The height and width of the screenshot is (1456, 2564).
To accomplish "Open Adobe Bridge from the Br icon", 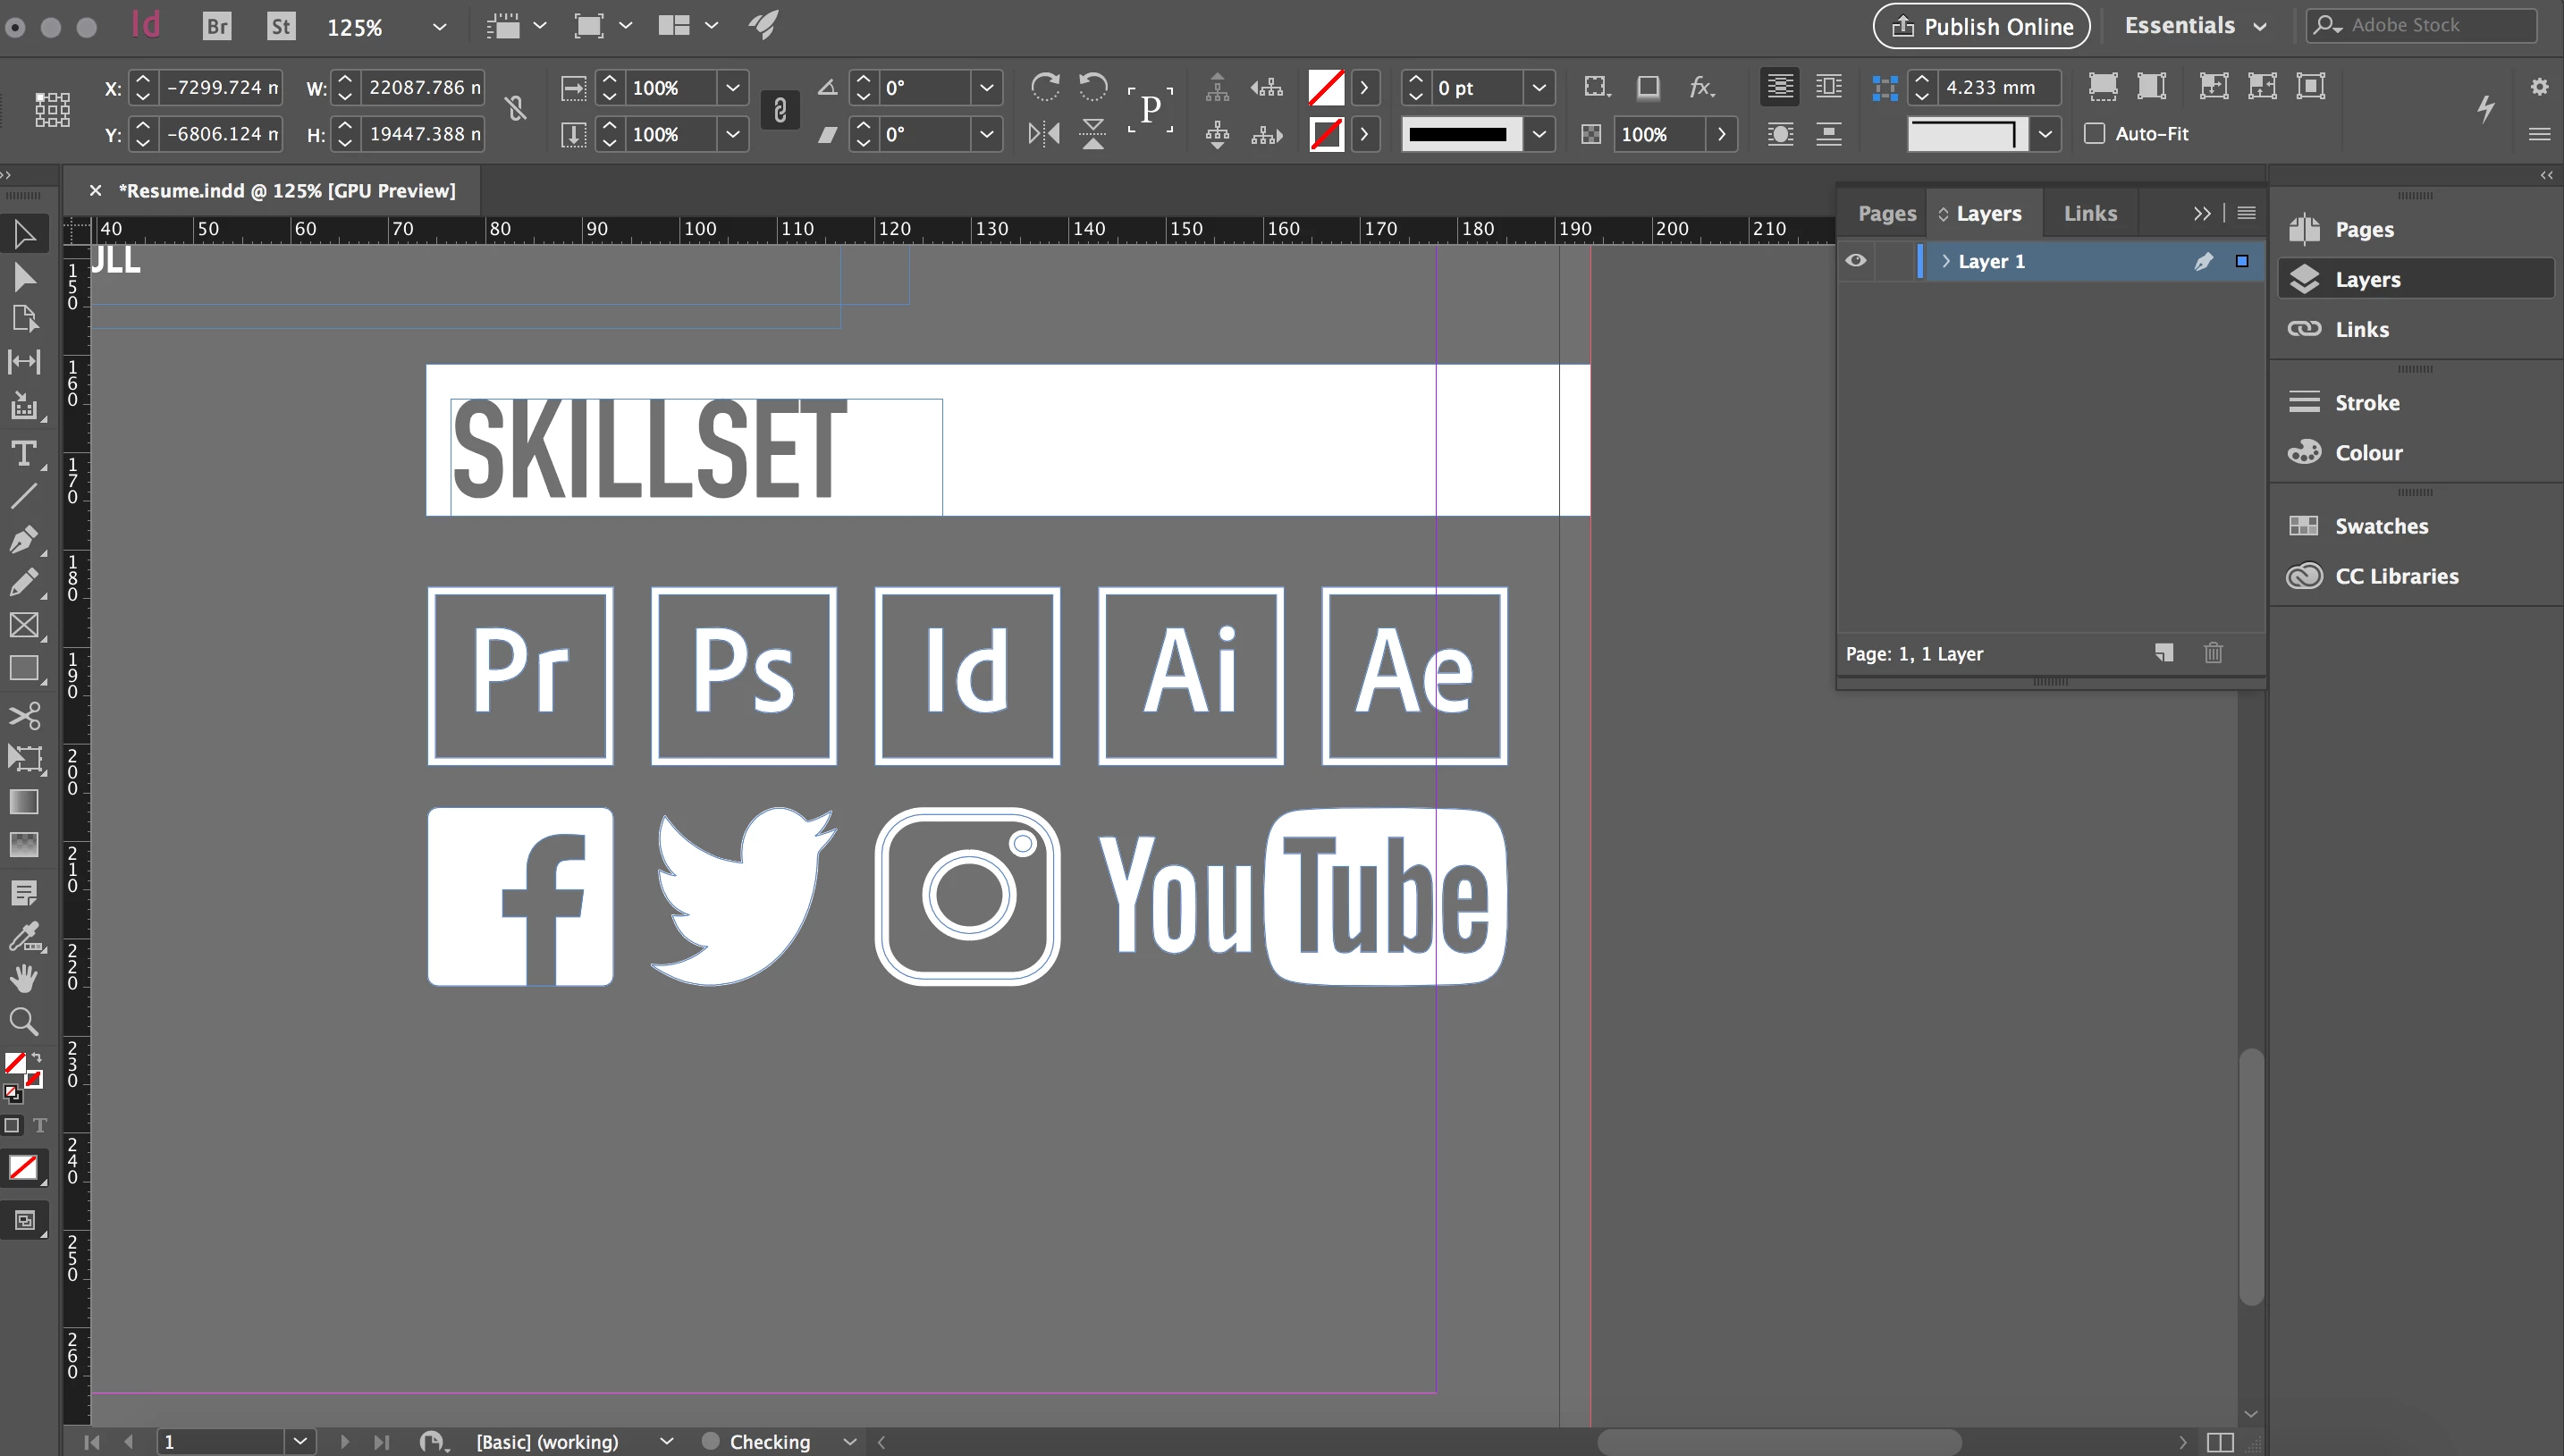I will click(x=216, y=26).
